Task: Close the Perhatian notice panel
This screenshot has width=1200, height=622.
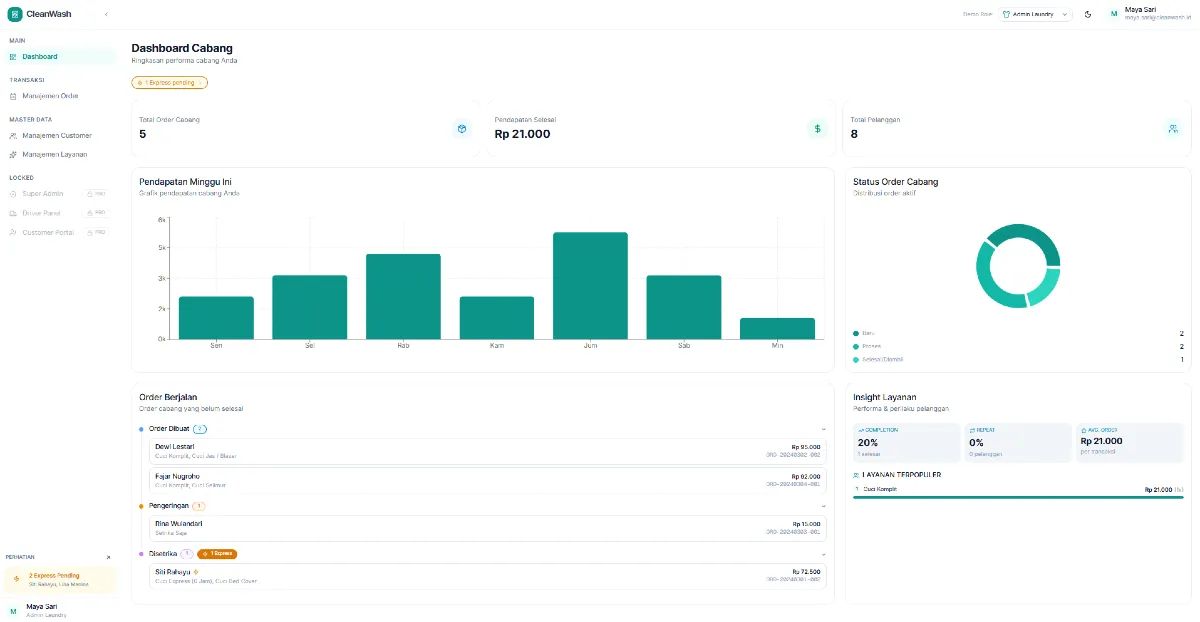Action: 109,557
